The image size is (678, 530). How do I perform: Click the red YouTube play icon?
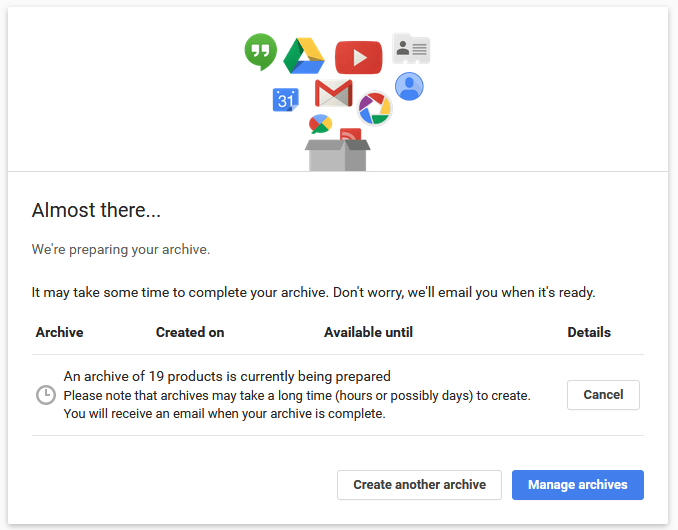click(358, 57)
